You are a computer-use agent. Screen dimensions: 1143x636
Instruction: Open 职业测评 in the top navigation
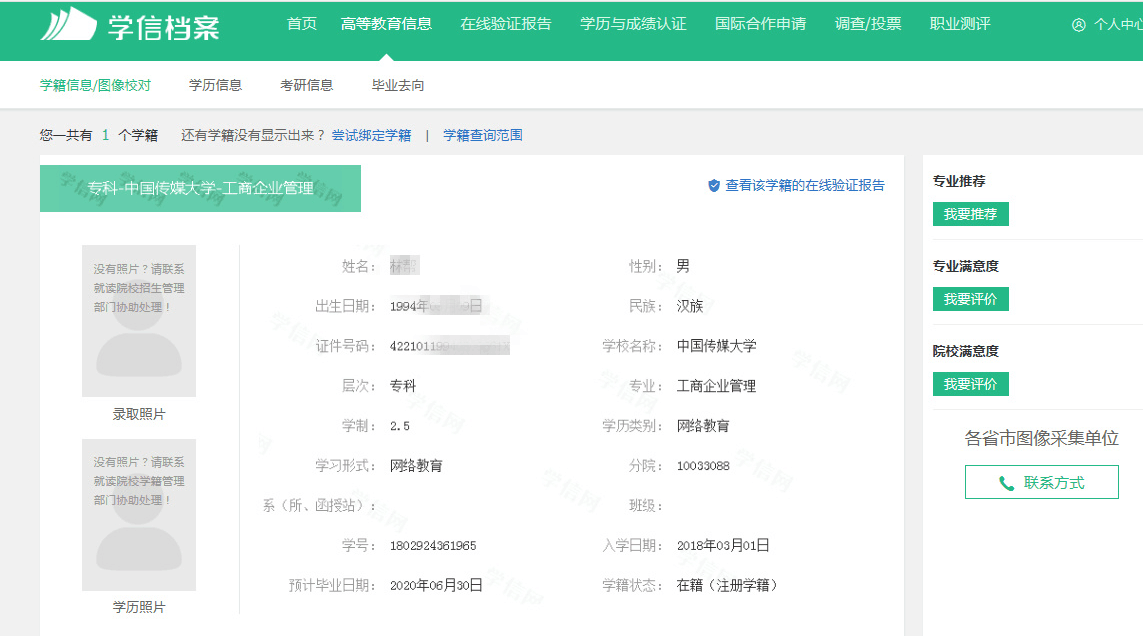tap(960, 24)
